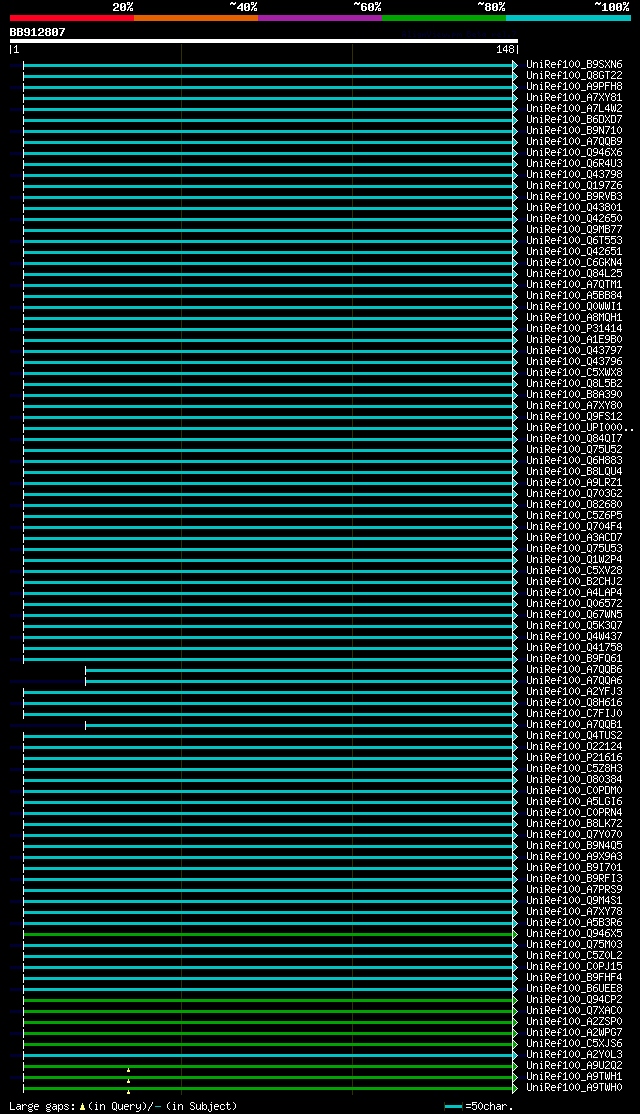Select label UniRef100_B9FQ61
This screenshot has height=1114, width=640.
(x=574, y=659)
